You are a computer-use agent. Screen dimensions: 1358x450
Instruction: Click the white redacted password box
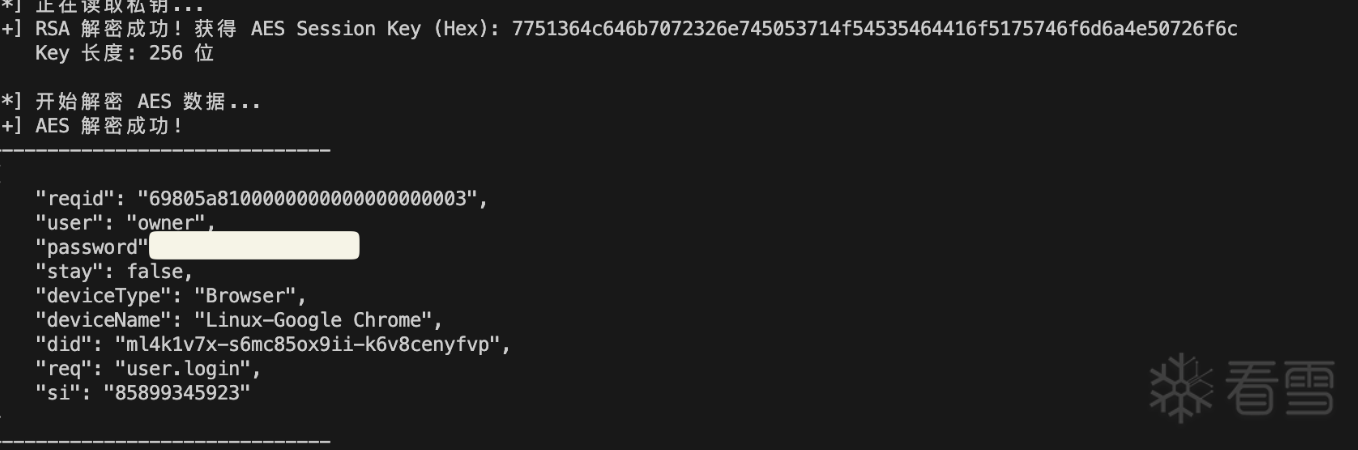coord(254,246)
